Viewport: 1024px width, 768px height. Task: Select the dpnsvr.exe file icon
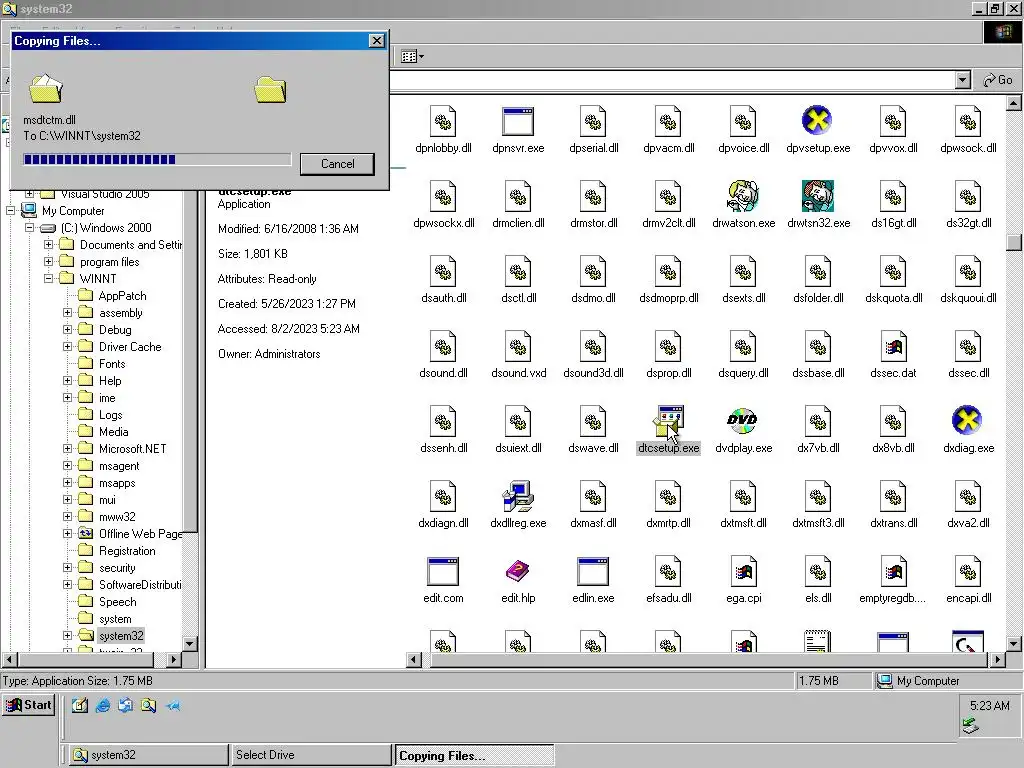(x=518, y=121)
